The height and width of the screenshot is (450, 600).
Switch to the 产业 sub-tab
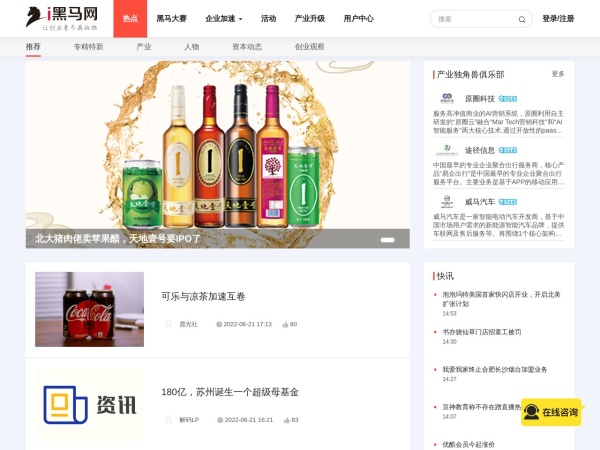coord(144,47)
